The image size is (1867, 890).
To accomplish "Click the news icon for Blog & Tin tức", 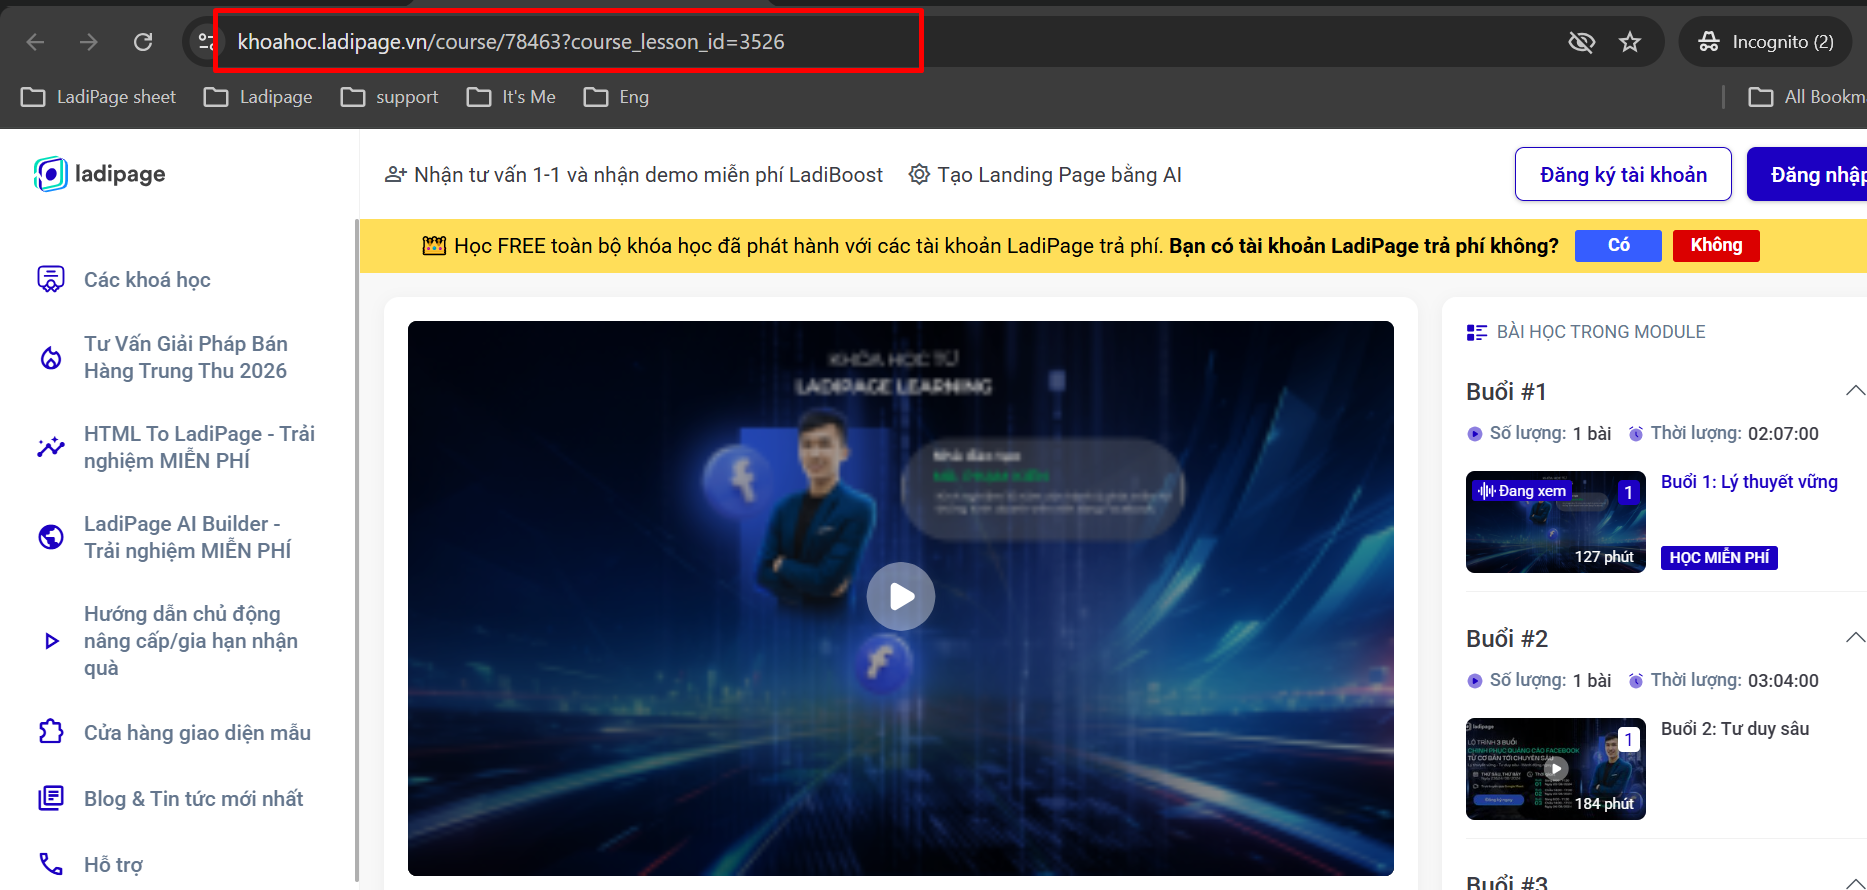I will pos(51,799).
